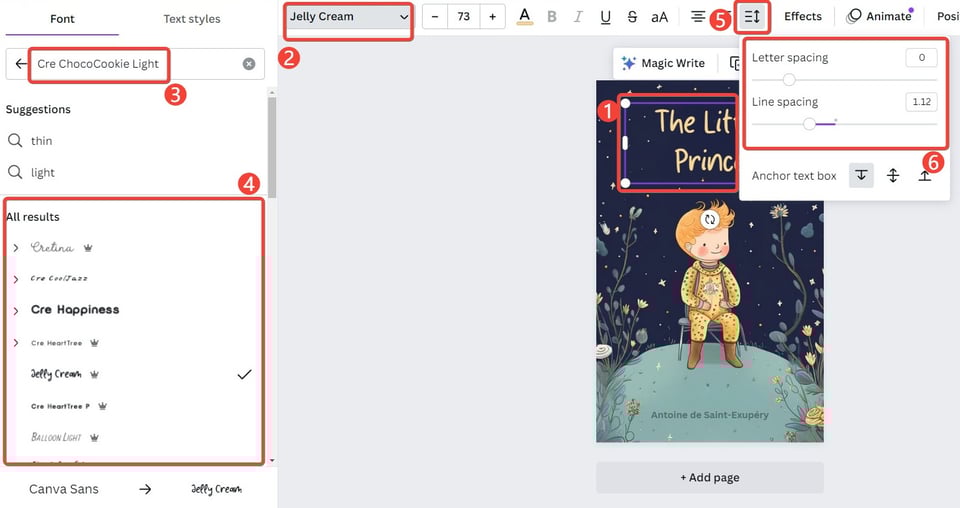Switch to the Text styles tab
This screenshot has height=508, width=960.
tap(192, 19)
